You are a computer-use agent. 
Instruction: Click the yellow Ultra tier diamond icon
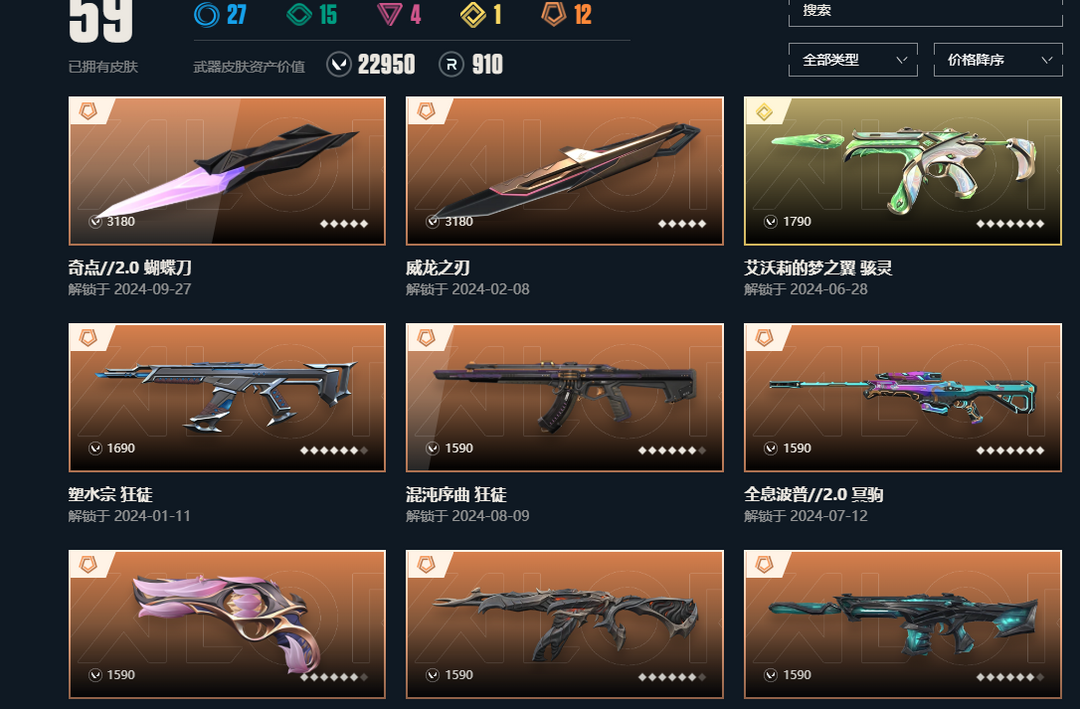point(473,15)
